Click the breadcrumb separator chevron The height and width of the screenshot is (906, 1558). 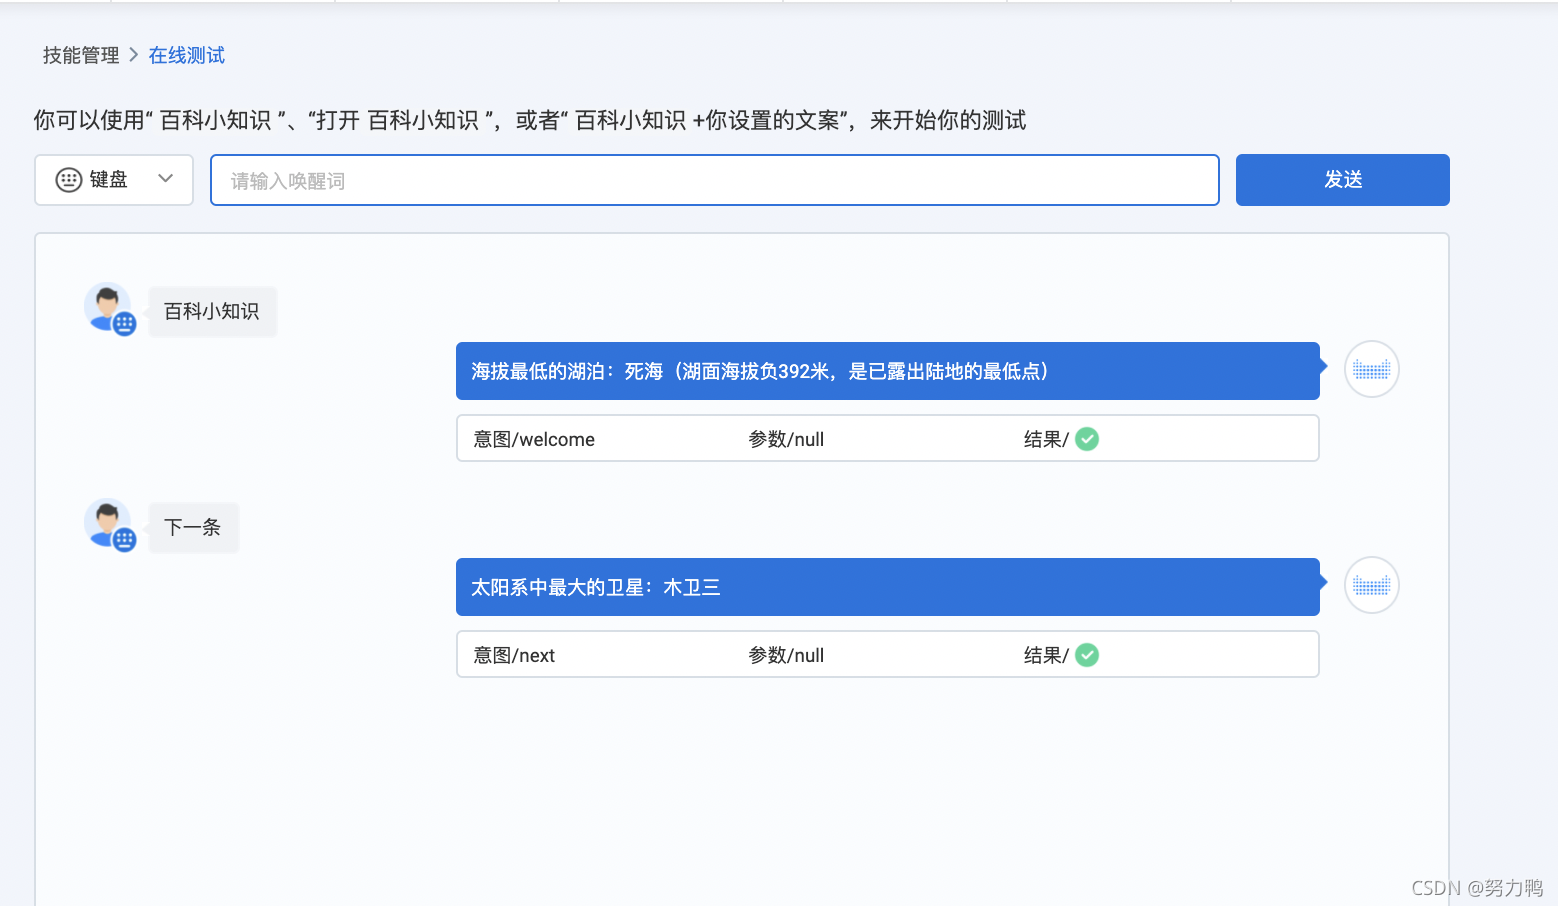coord(134,55)
